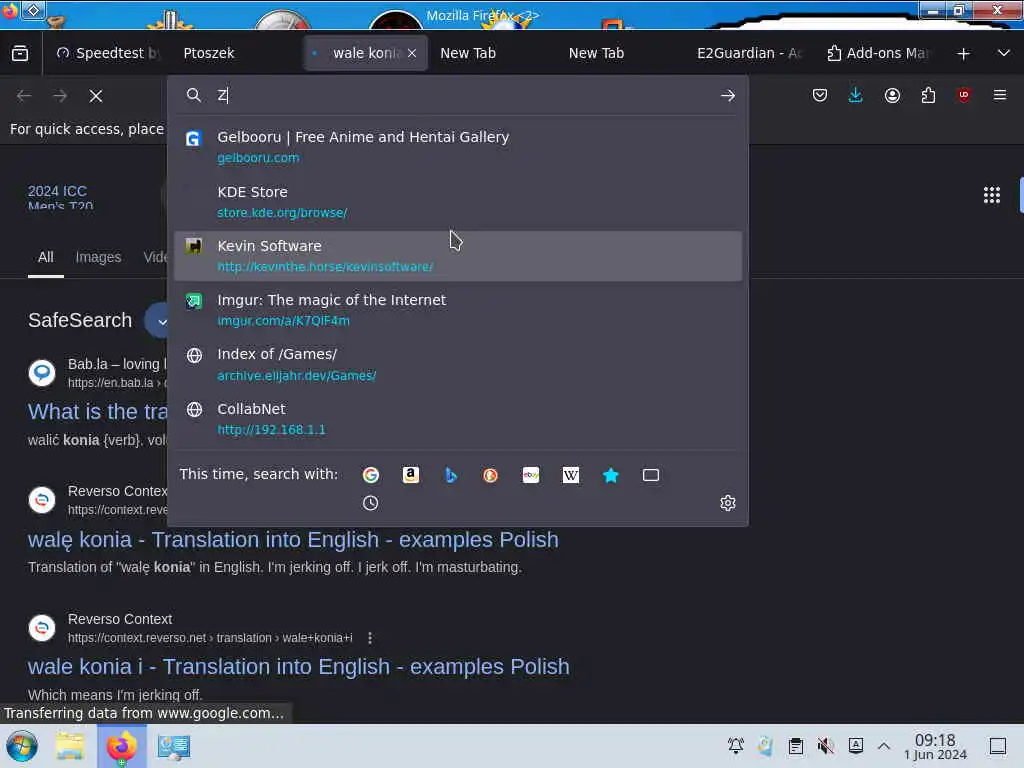Switch to Speedtest tab
Viewport: 1024px width, 768px height.
click(x=108, y=54)
